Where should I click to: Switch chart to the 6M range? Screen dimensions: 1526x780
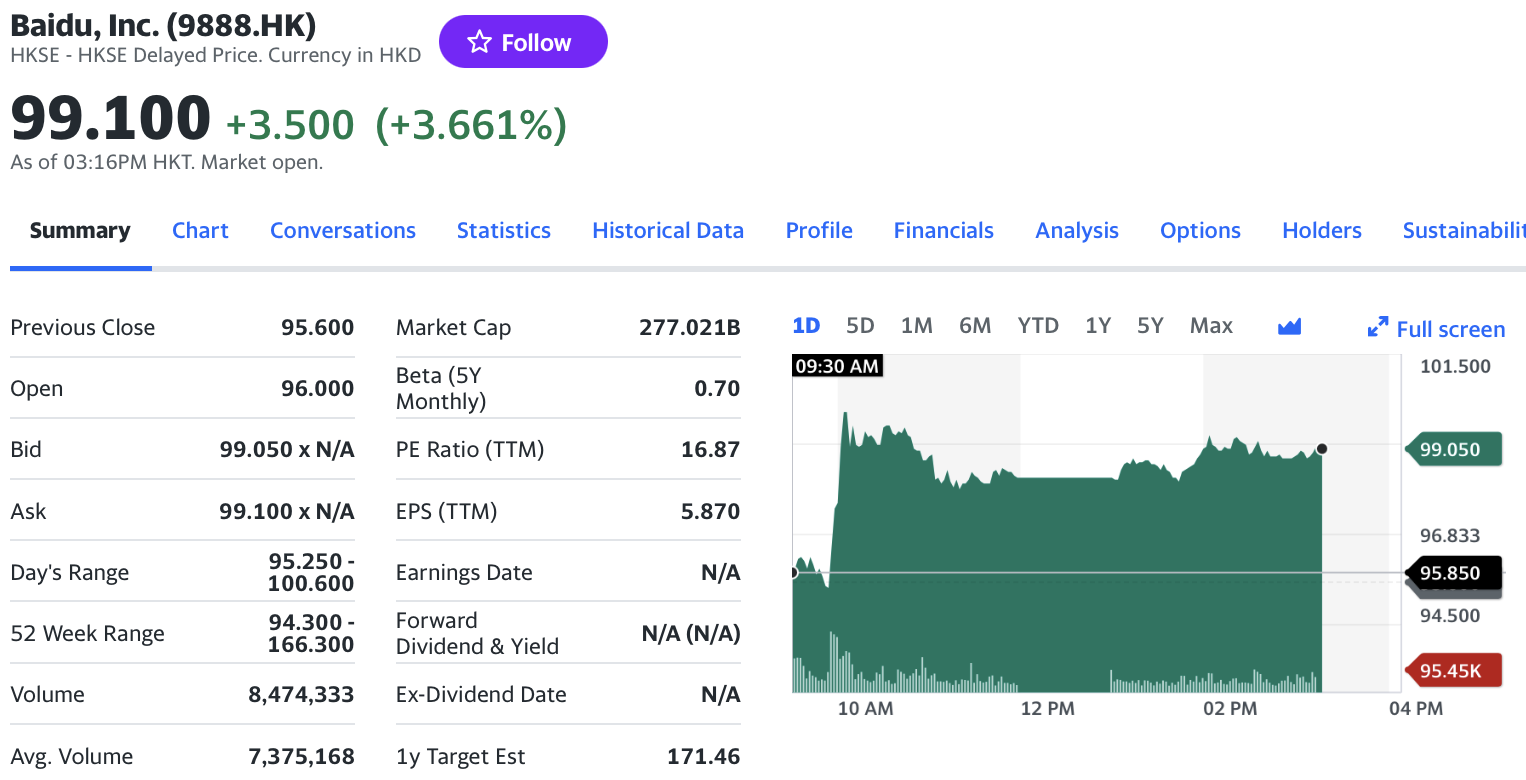point(975,326)
